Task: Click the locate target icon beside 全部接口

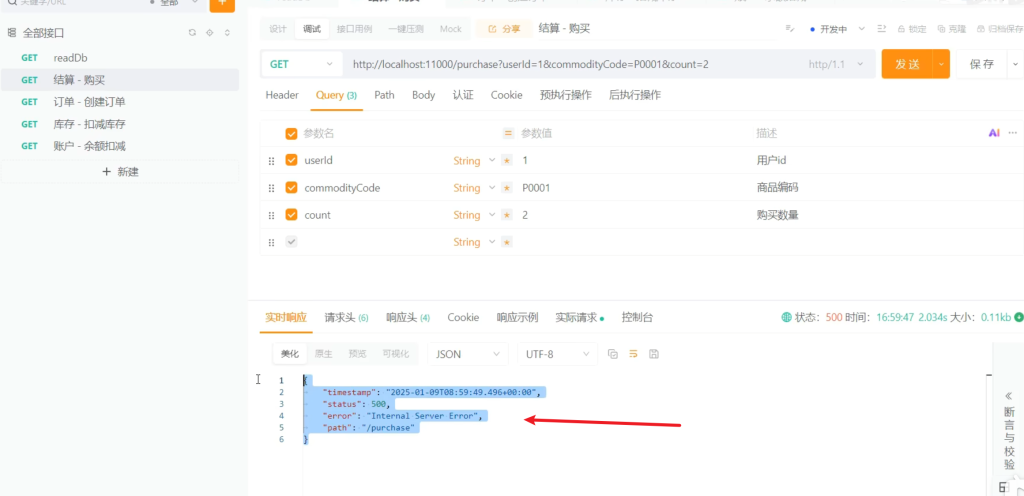Action: pos(209,33)
